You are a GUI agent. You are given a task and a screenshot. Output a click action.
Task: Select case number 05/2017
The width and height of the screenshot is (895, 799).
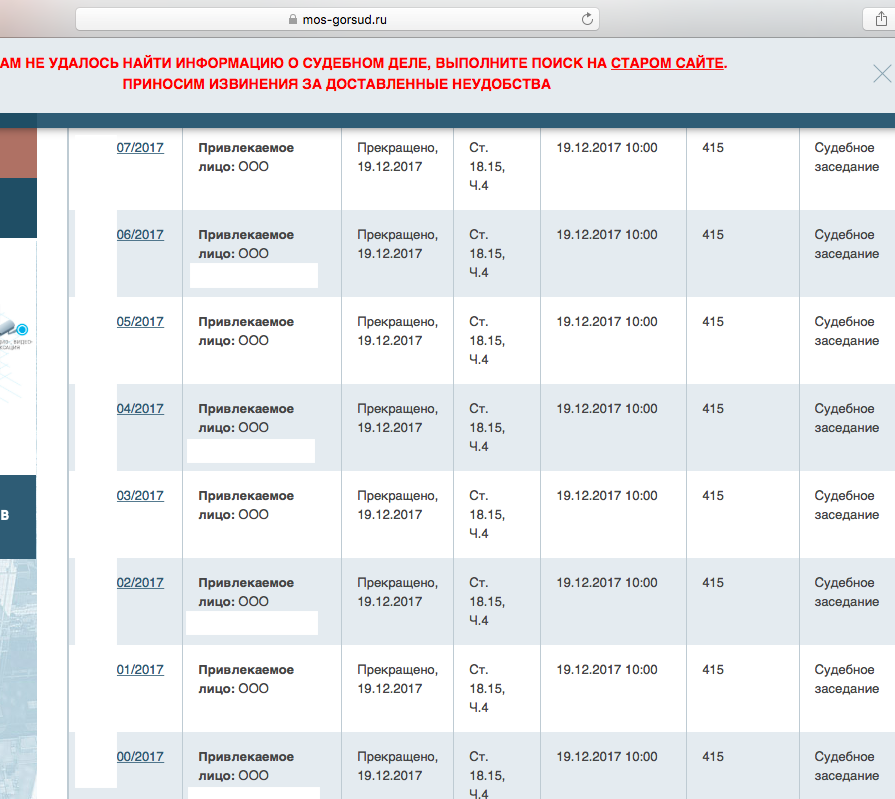point(140,322)
